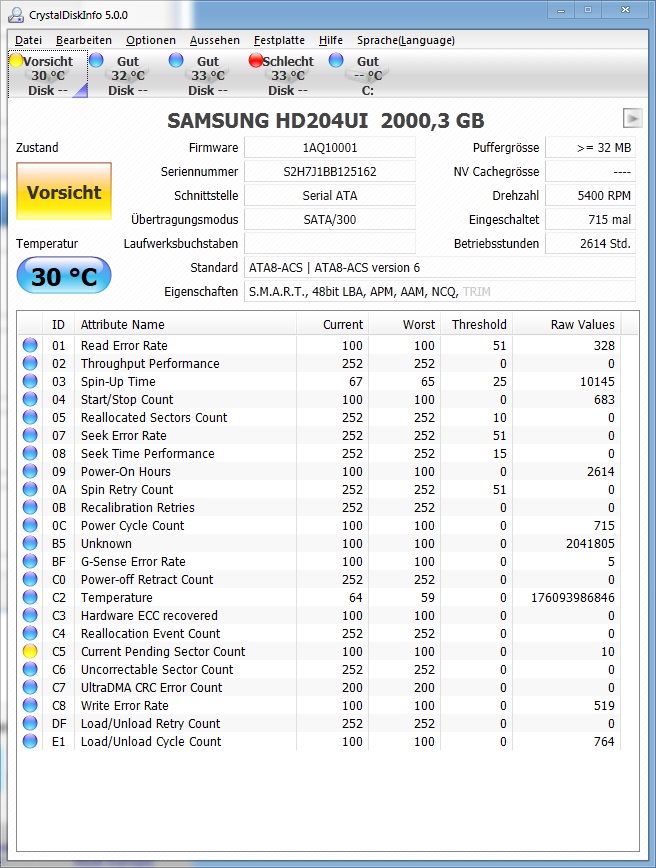Open the Datei menu

click(x=28, y=40)
